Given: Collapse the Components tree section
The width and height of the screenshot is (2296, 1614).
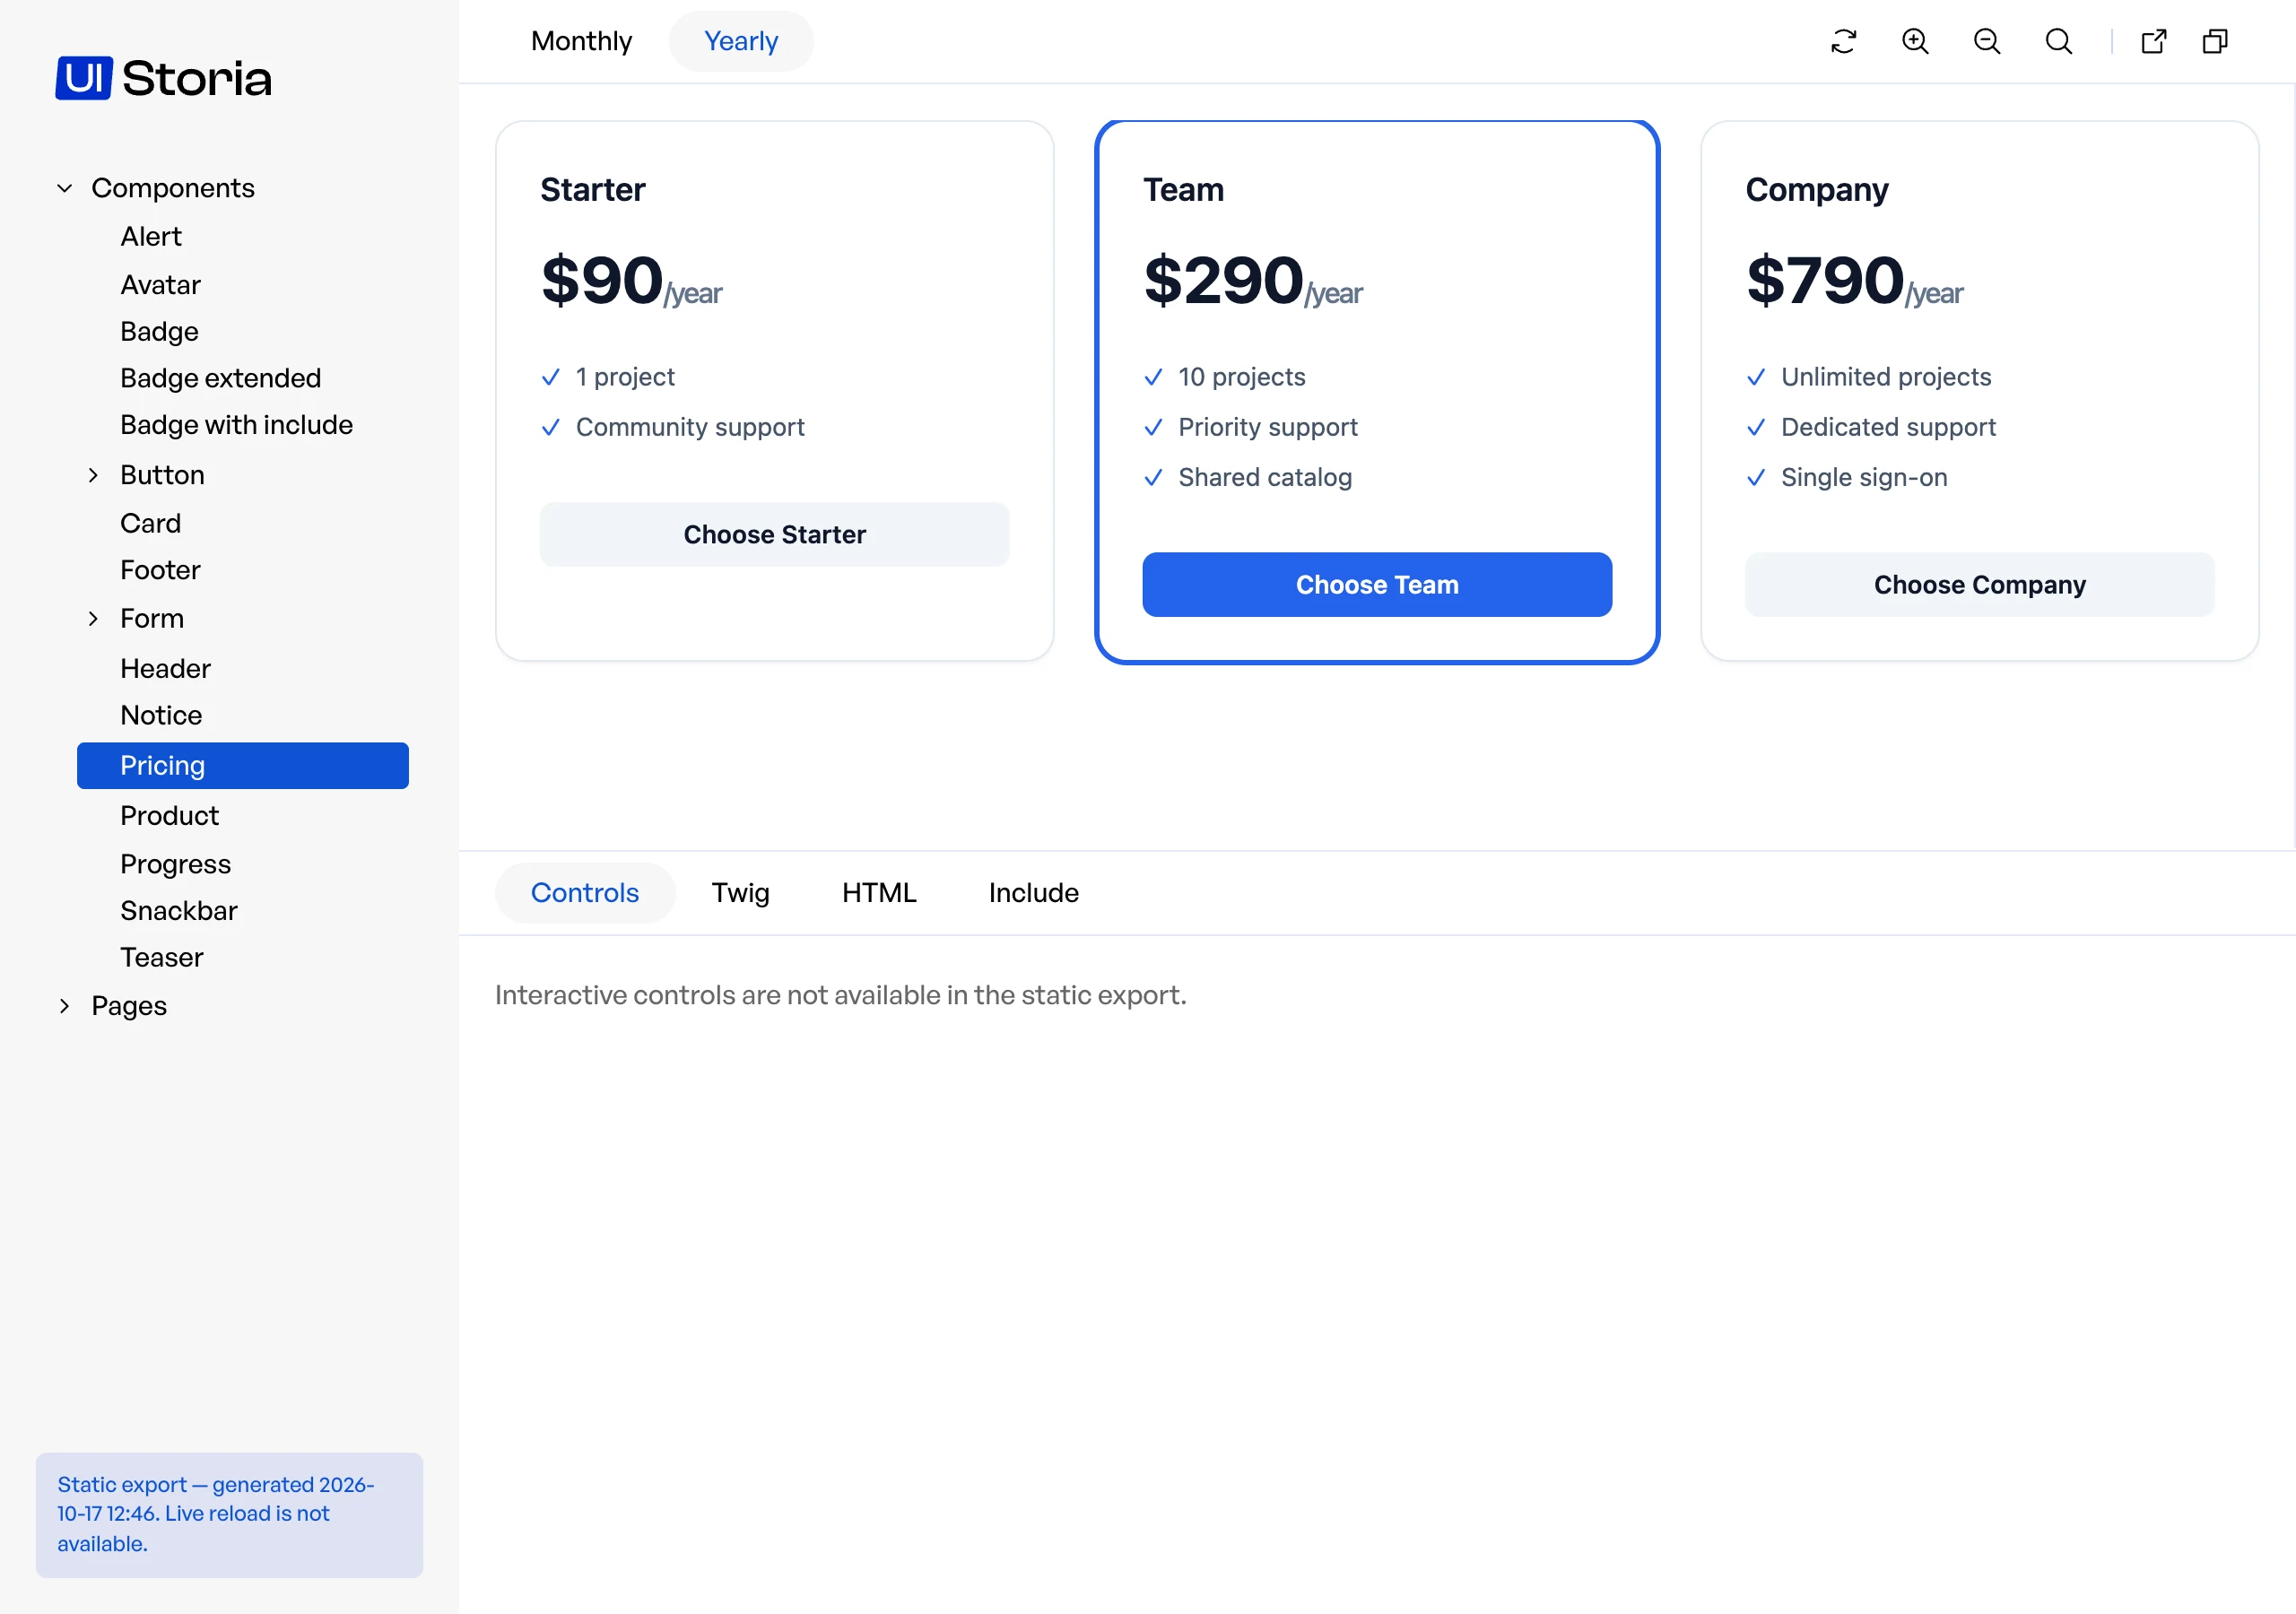Looking at the screenshot, I should (x=65, y=188).
